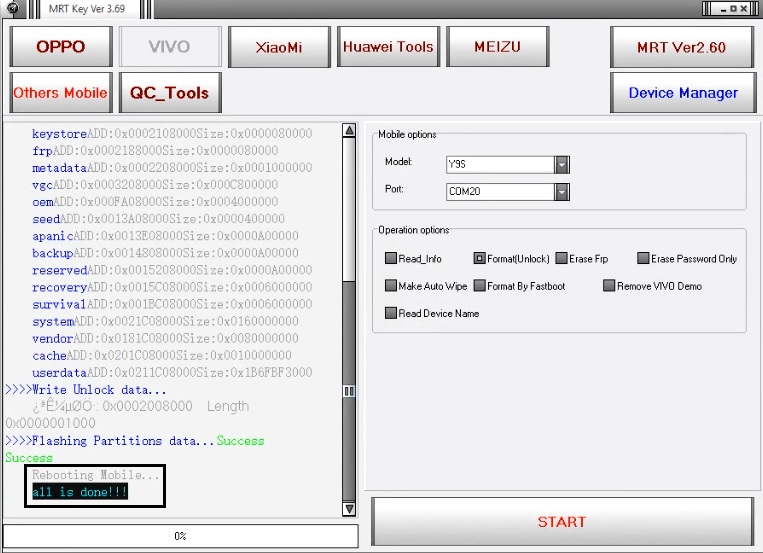Click the log scrollbar thumb
Viewport: 763px width, 553px height.
349,391
